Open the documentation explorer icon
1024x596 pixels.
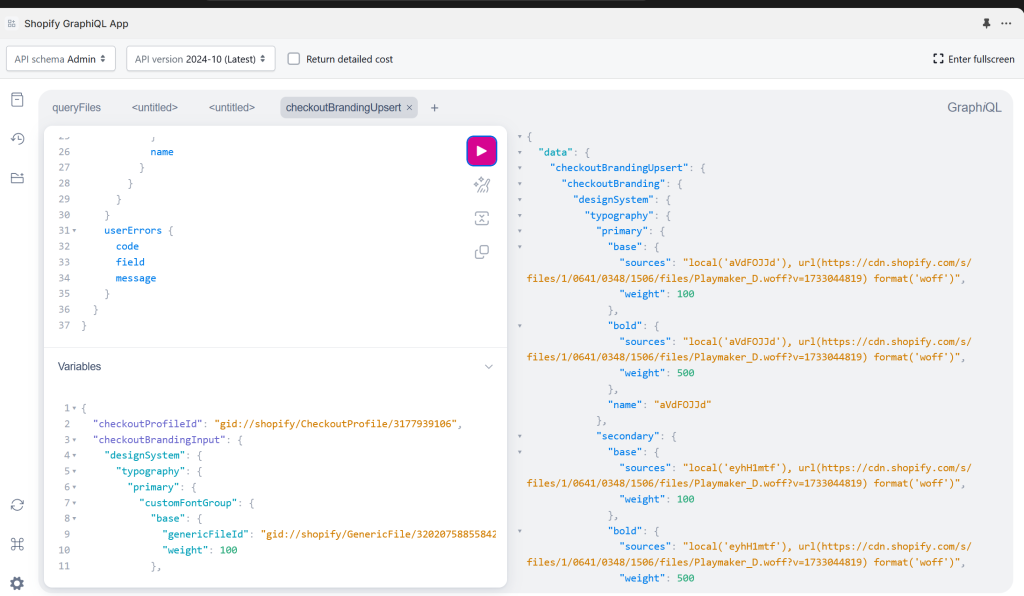tap(17, 99)
